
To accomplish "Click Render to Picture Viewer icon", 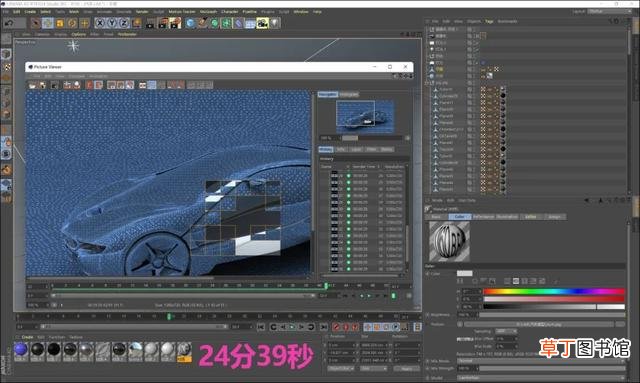I will click(x=163, y=23).
